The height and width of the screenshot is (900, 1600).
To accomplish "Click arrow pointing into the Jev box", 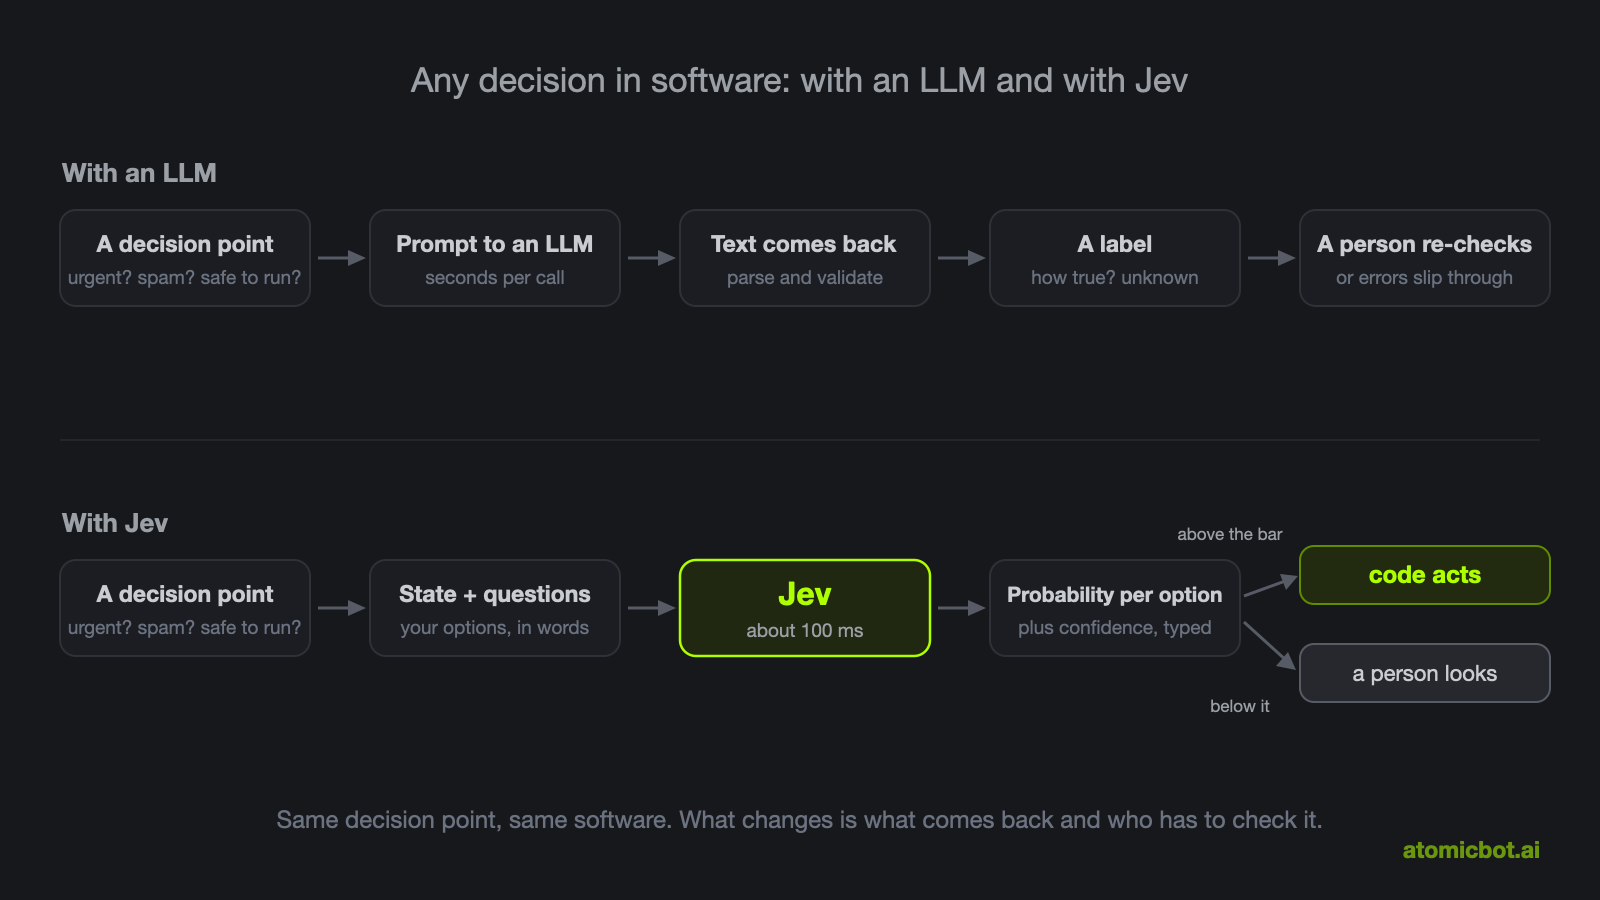I will [x=651, y=608].
